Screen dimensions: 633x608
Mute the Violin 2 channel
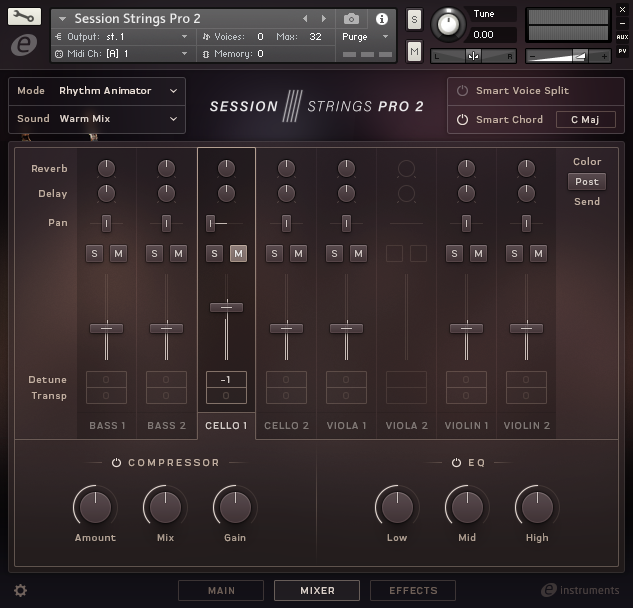(x=538, y=254)
